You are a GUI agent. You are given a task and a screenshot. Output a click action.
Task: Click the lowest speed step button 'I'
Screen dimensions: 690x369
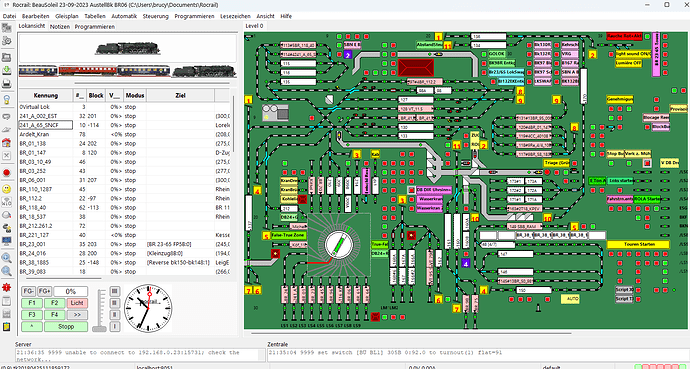tap(115, 327)
